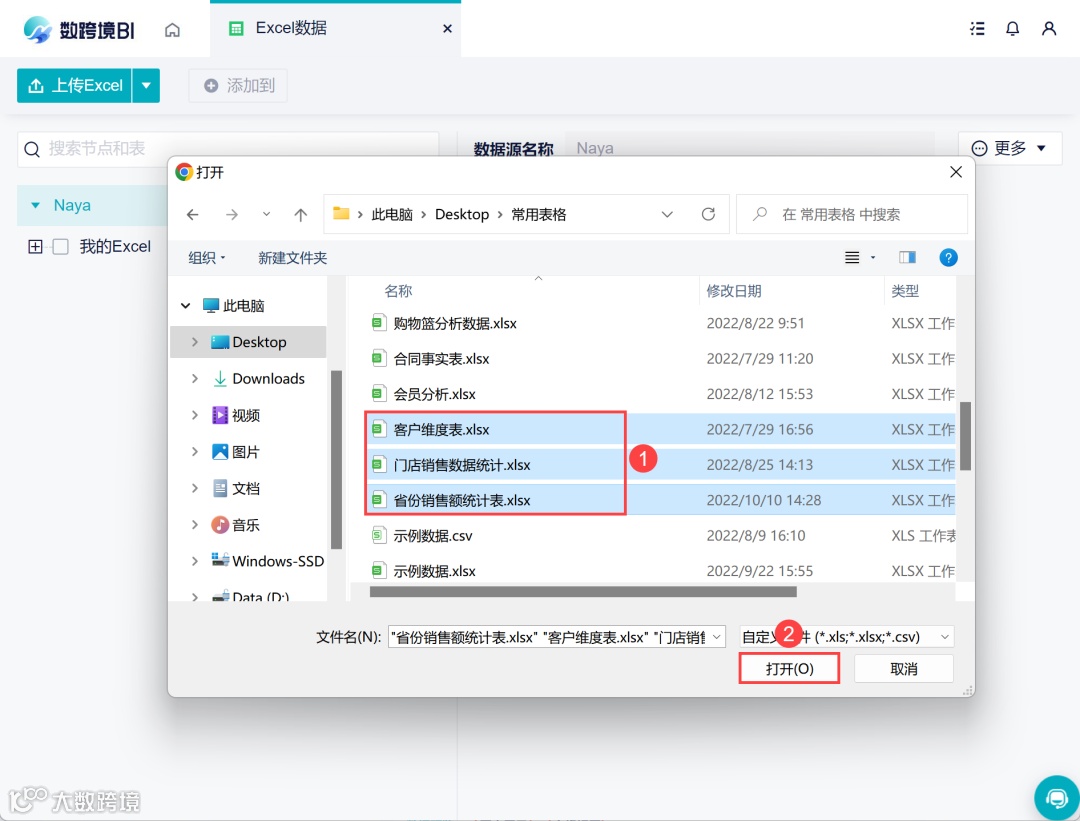Open the 自定义文件 file type dropdown
This screenshot has height=821, width=1080.
click(879, 636)
